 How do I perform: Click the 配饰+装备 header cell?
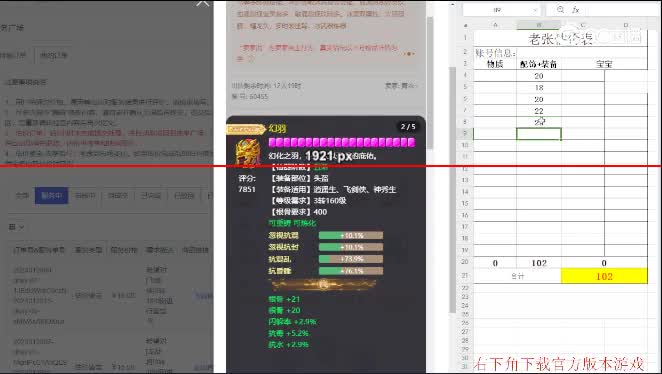pos(539,64)
